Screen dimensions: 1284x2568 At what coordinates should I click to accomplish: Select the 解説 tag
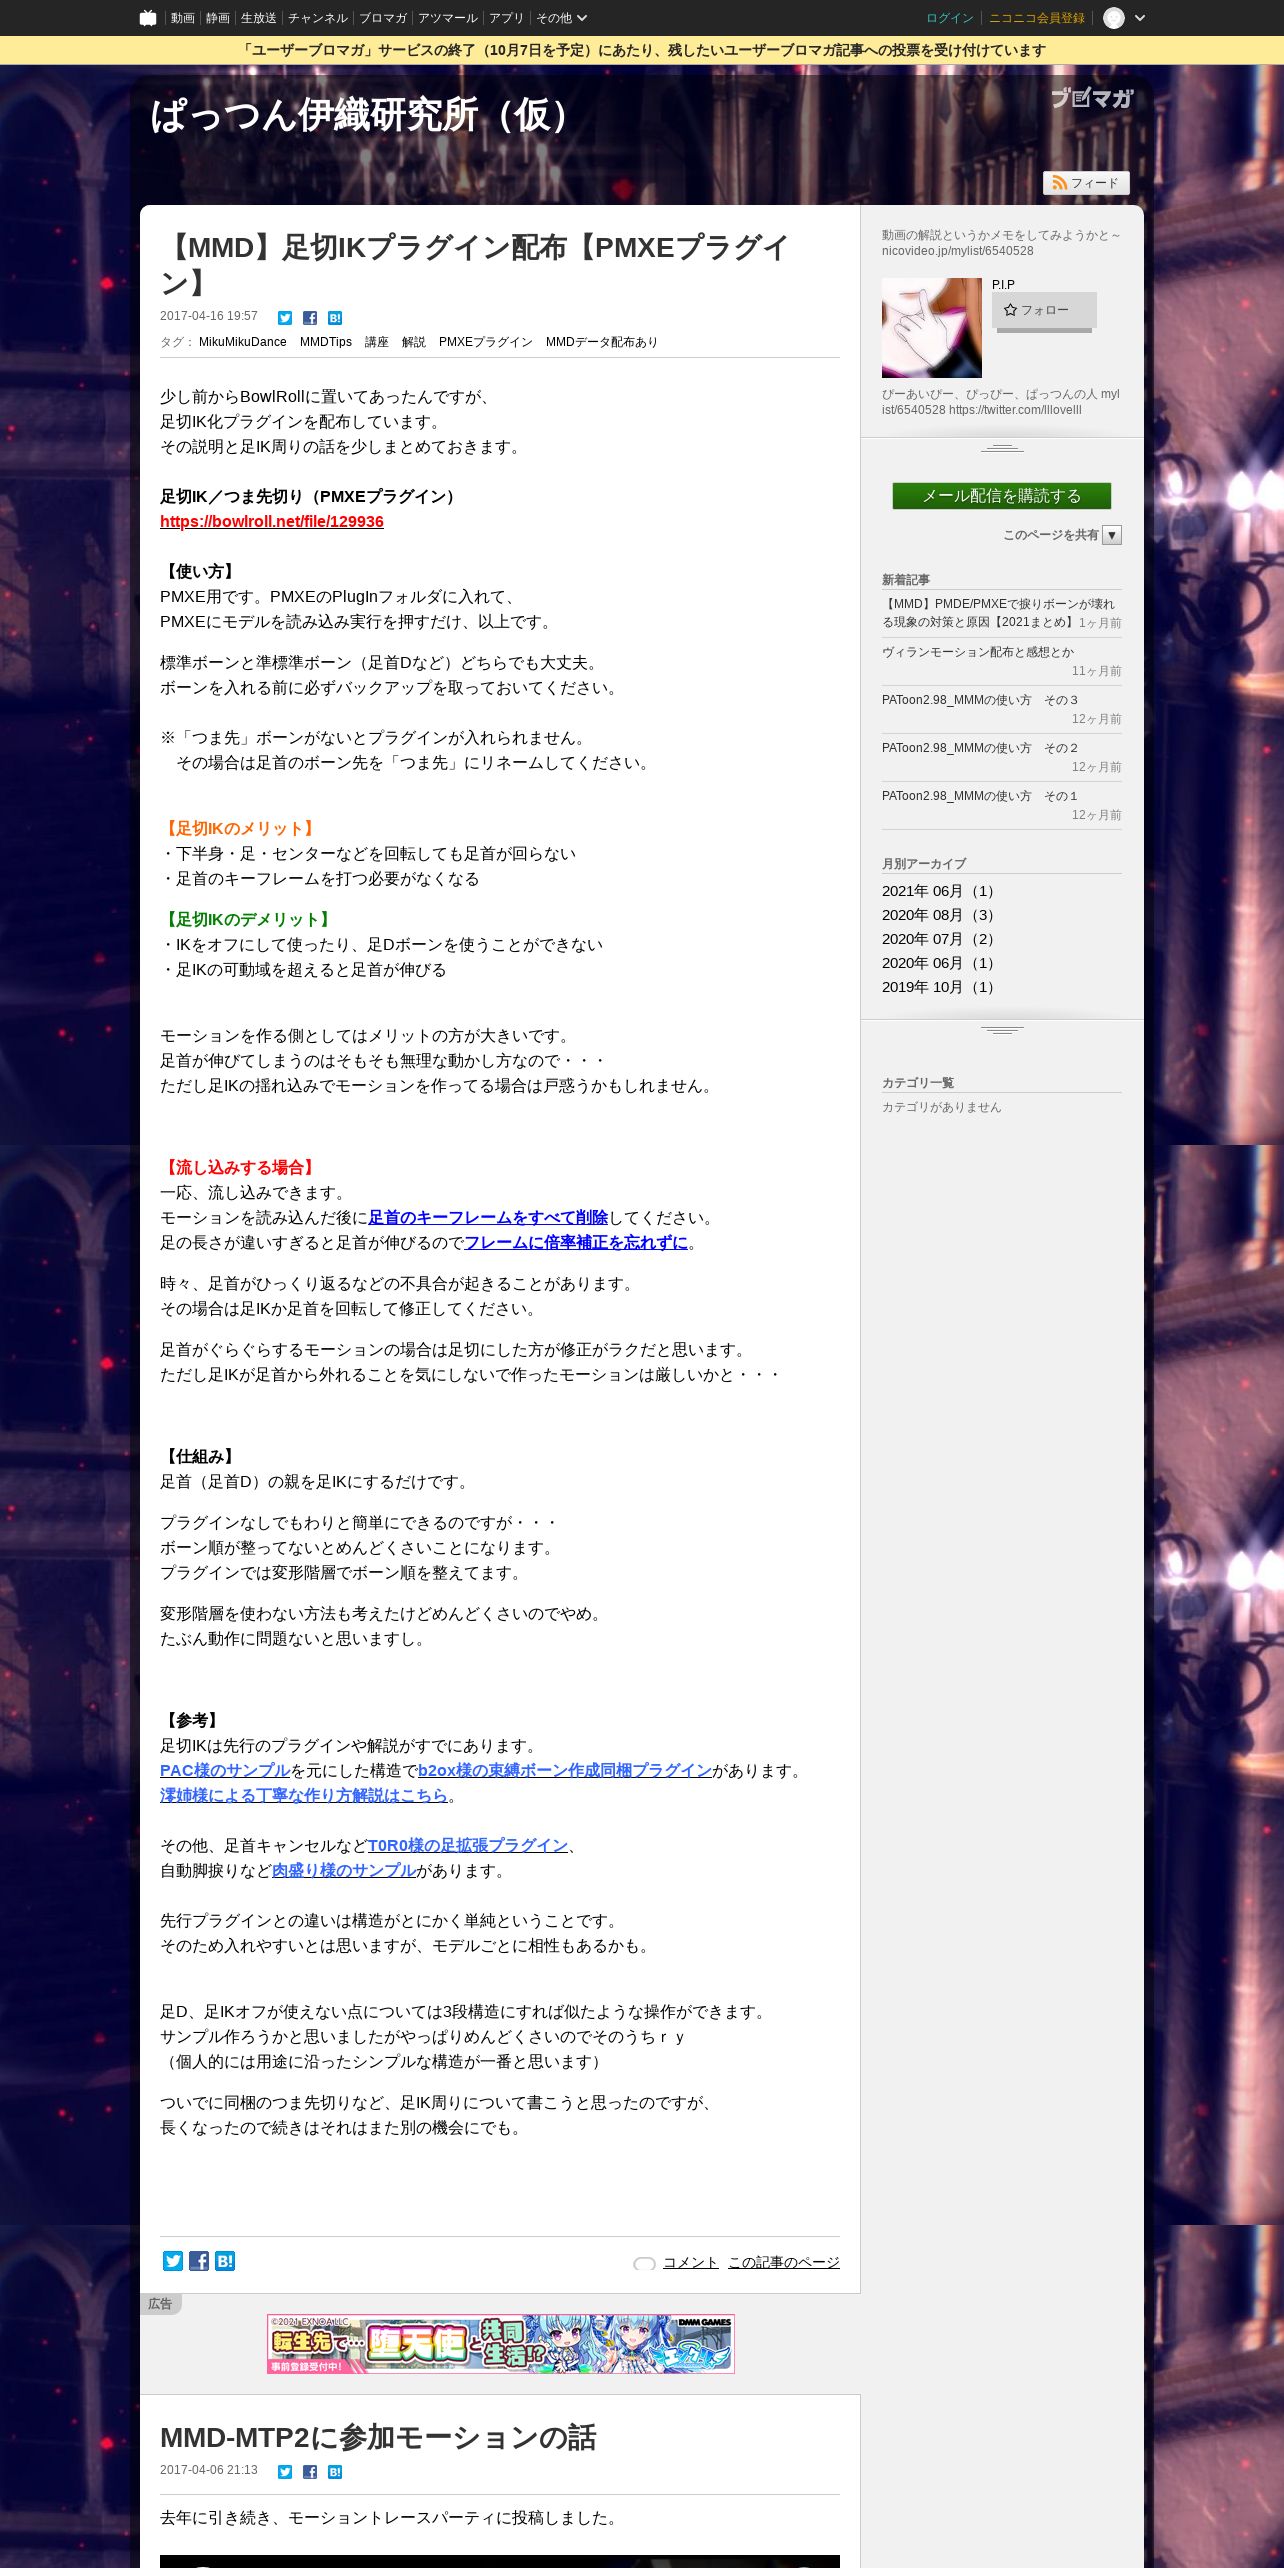coord(413,342)
